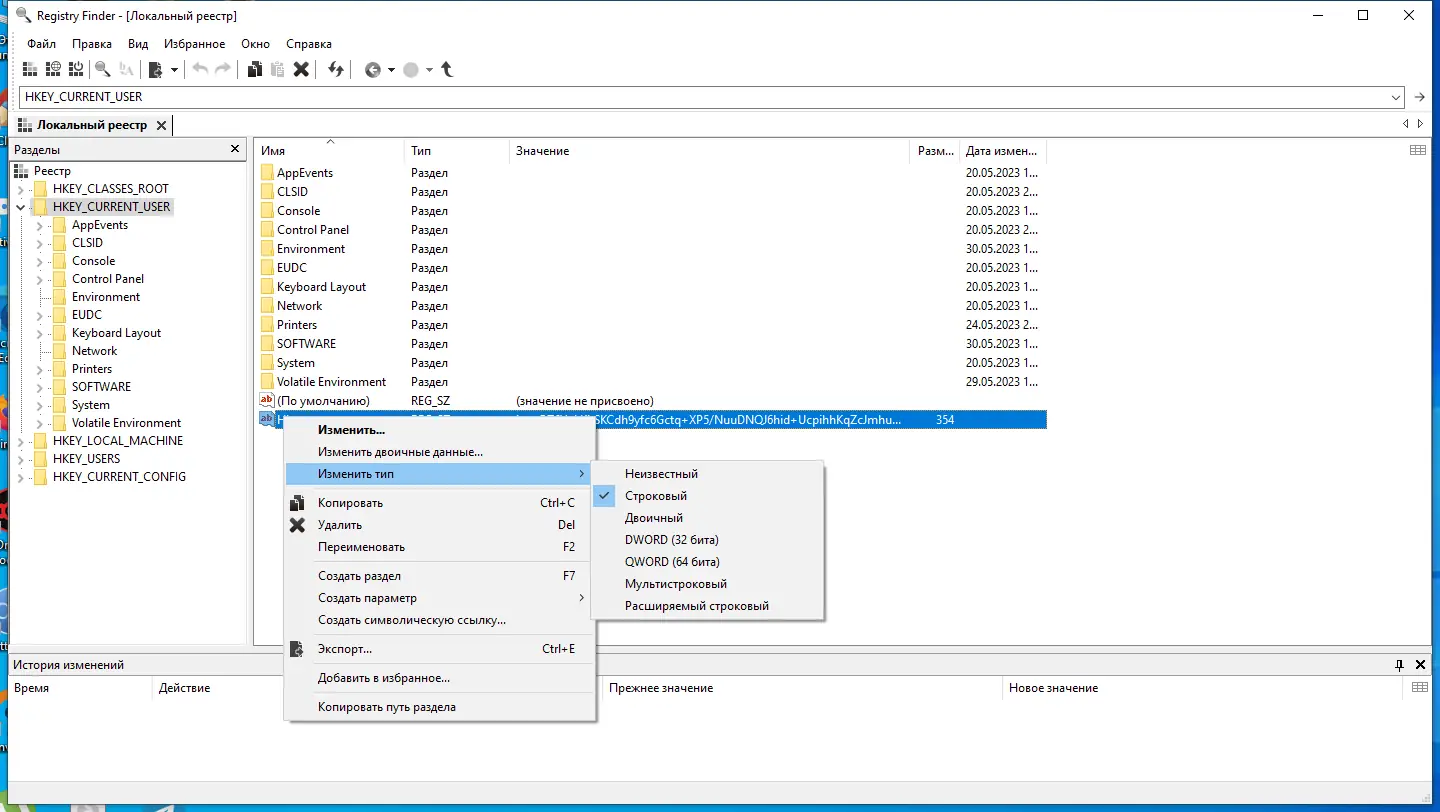Open column chooser icon in the history header
The width and height of the screenshot is (1440, 812).
click(1419, 688)
